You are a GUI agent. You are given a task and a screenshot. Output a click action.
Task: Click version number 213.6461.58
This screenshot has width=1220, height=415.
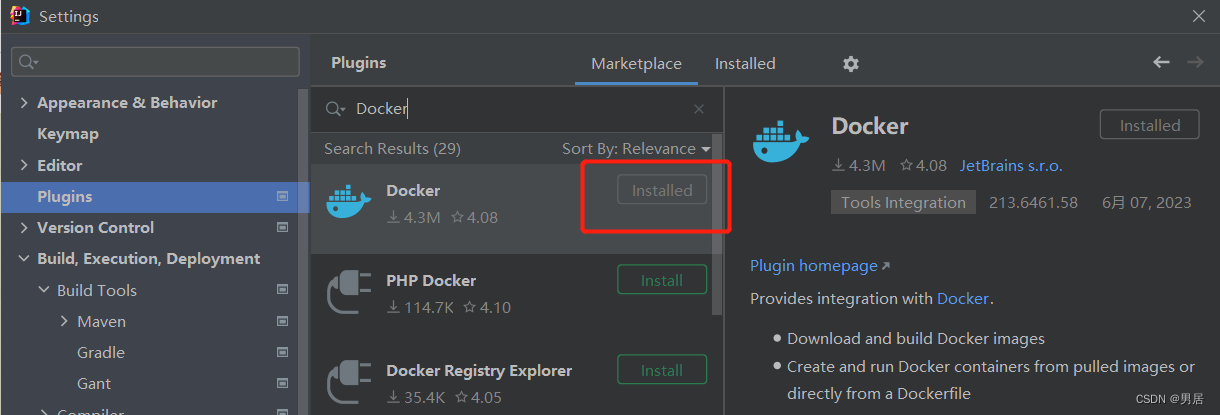tap(1033, 202)
